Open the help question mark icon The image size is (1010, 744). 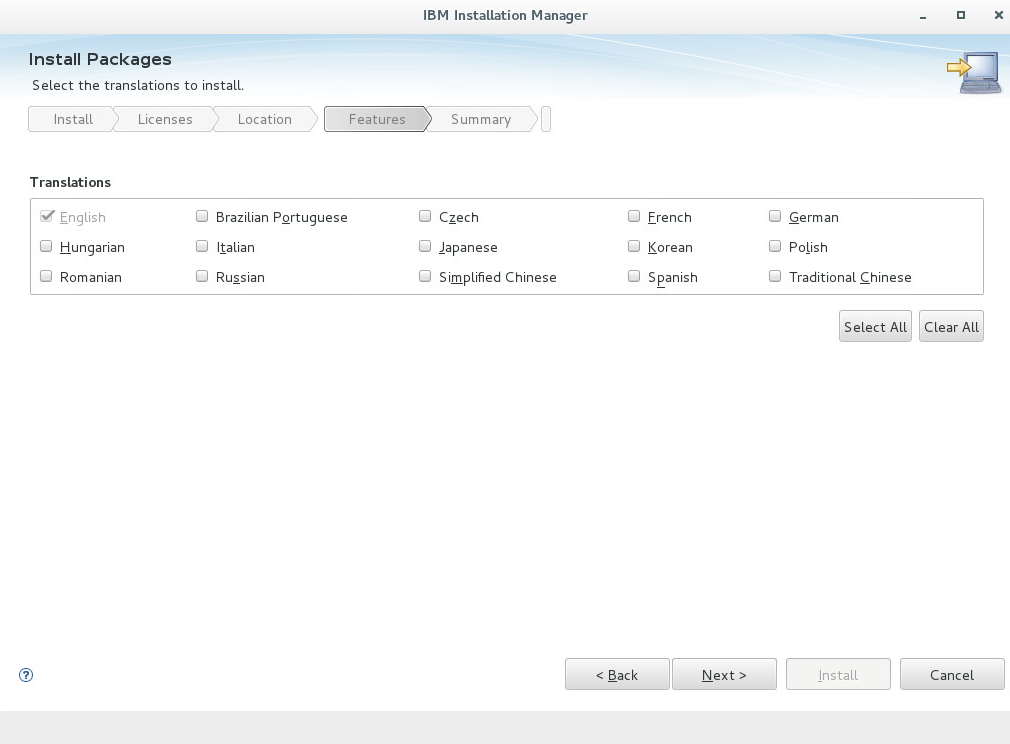coord(26,675)
